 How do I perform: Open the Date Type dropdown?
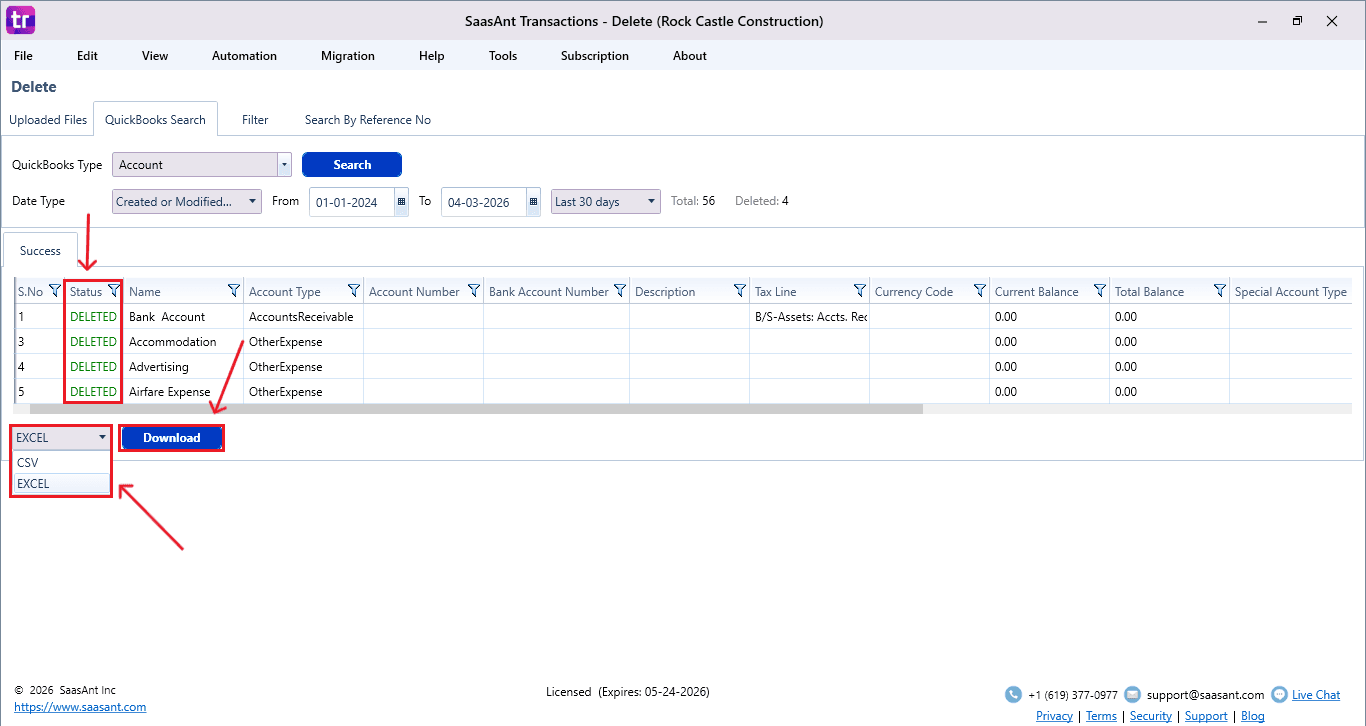click(187, 202)
